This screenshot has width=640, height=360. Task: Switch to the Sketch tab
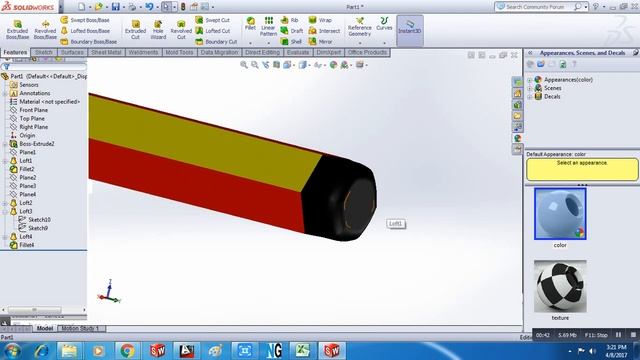pyautogui.click(x=44, y=52)
